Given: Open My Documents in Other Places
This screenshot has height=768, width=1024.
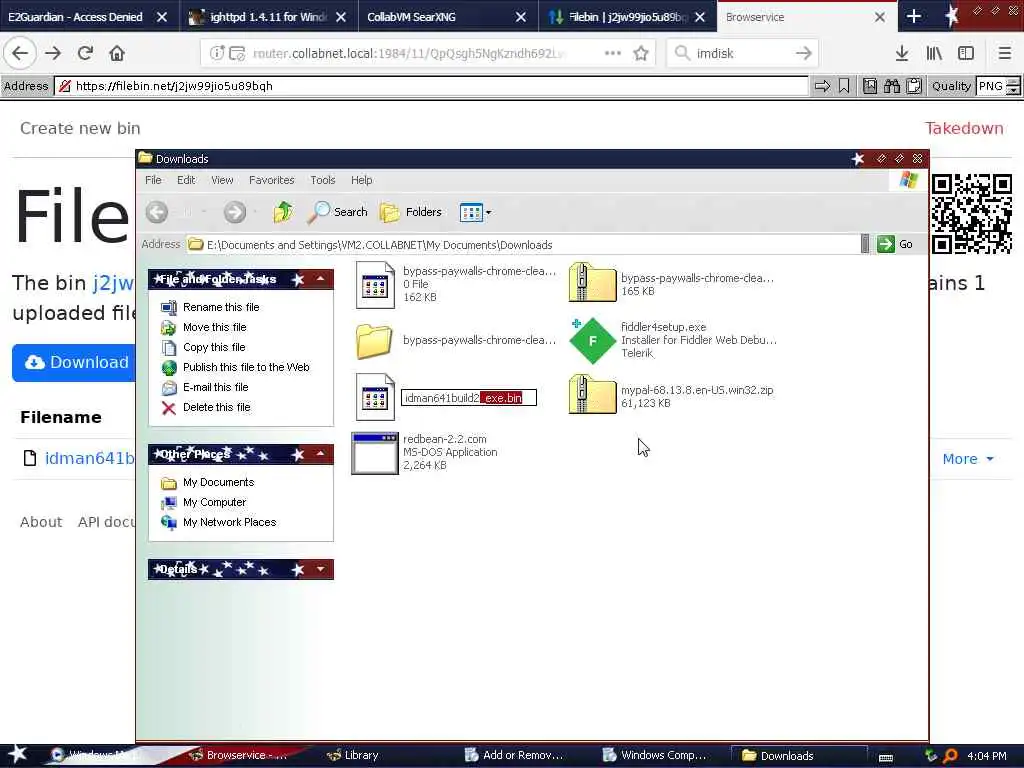Looking at the screenshot, I should coord(218,482).
